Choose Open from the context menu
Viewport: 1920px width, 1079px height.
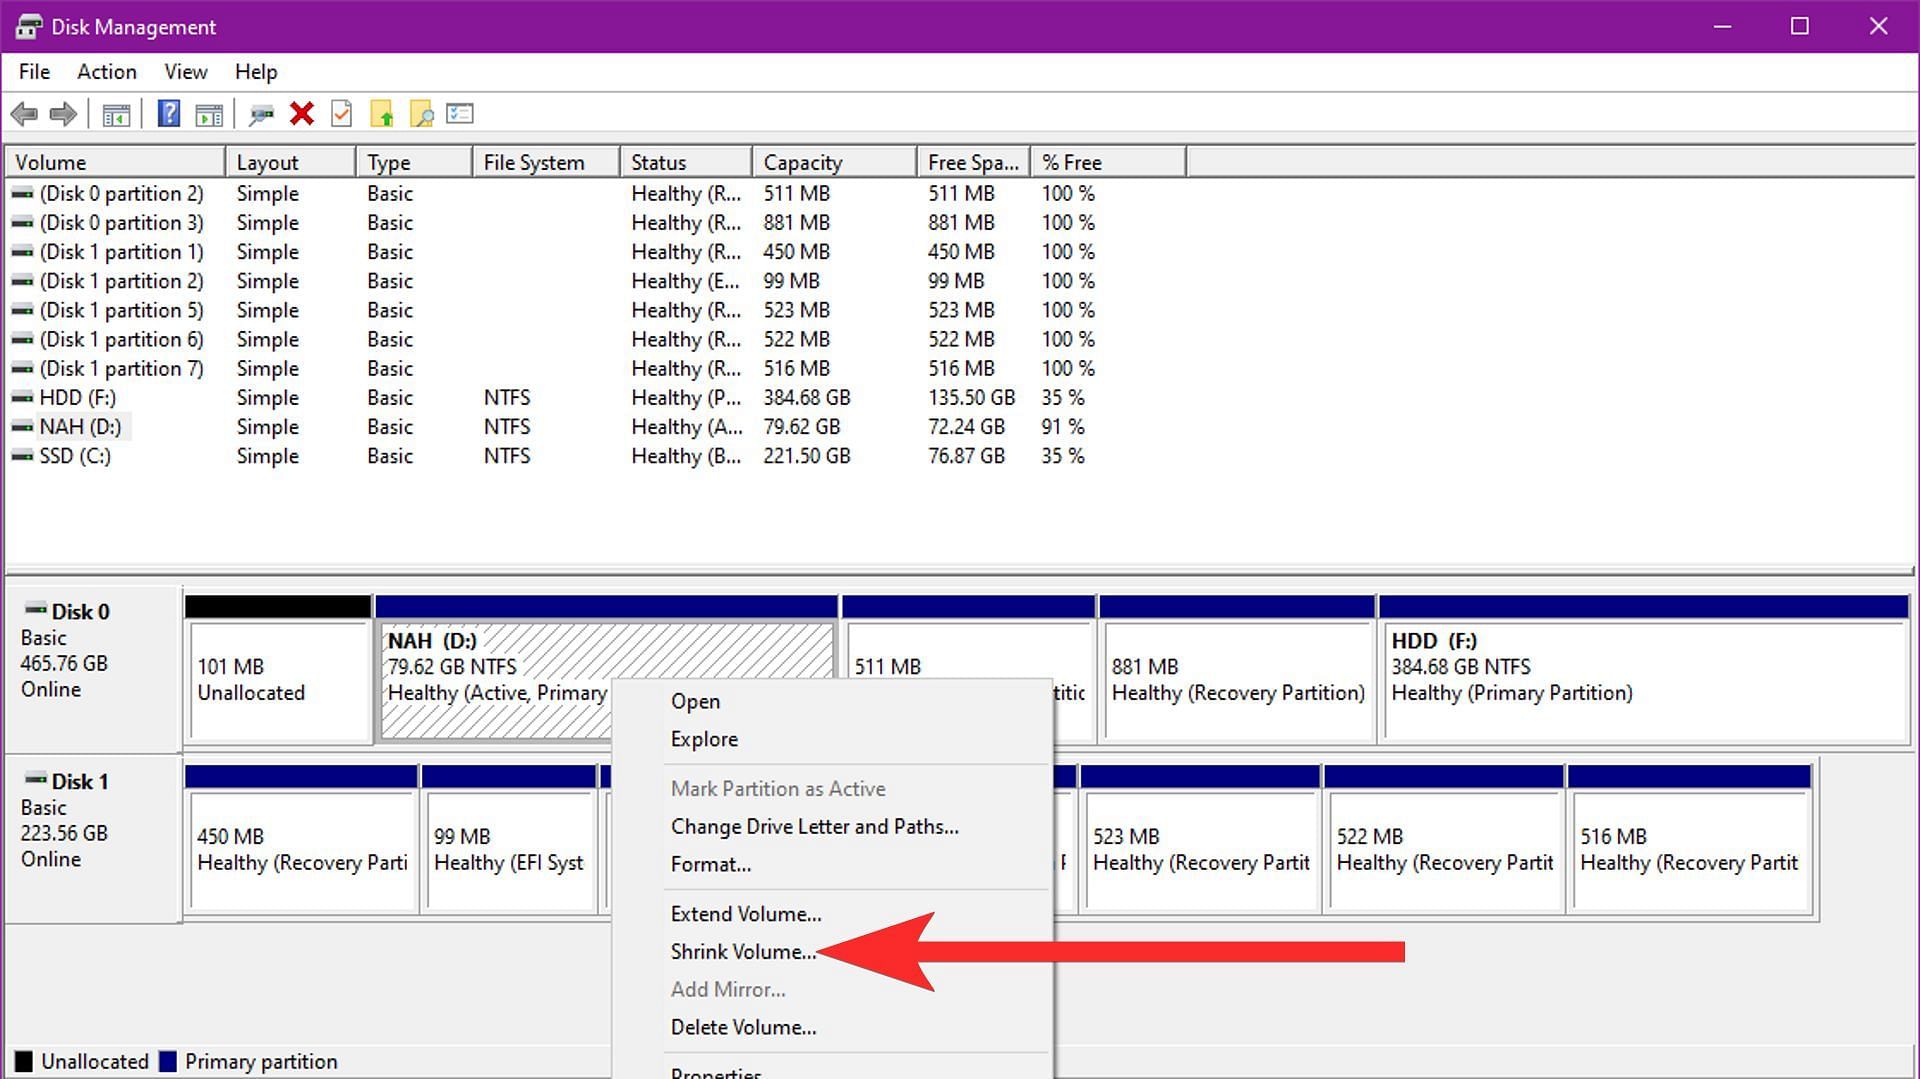click(x=832, y=702)
